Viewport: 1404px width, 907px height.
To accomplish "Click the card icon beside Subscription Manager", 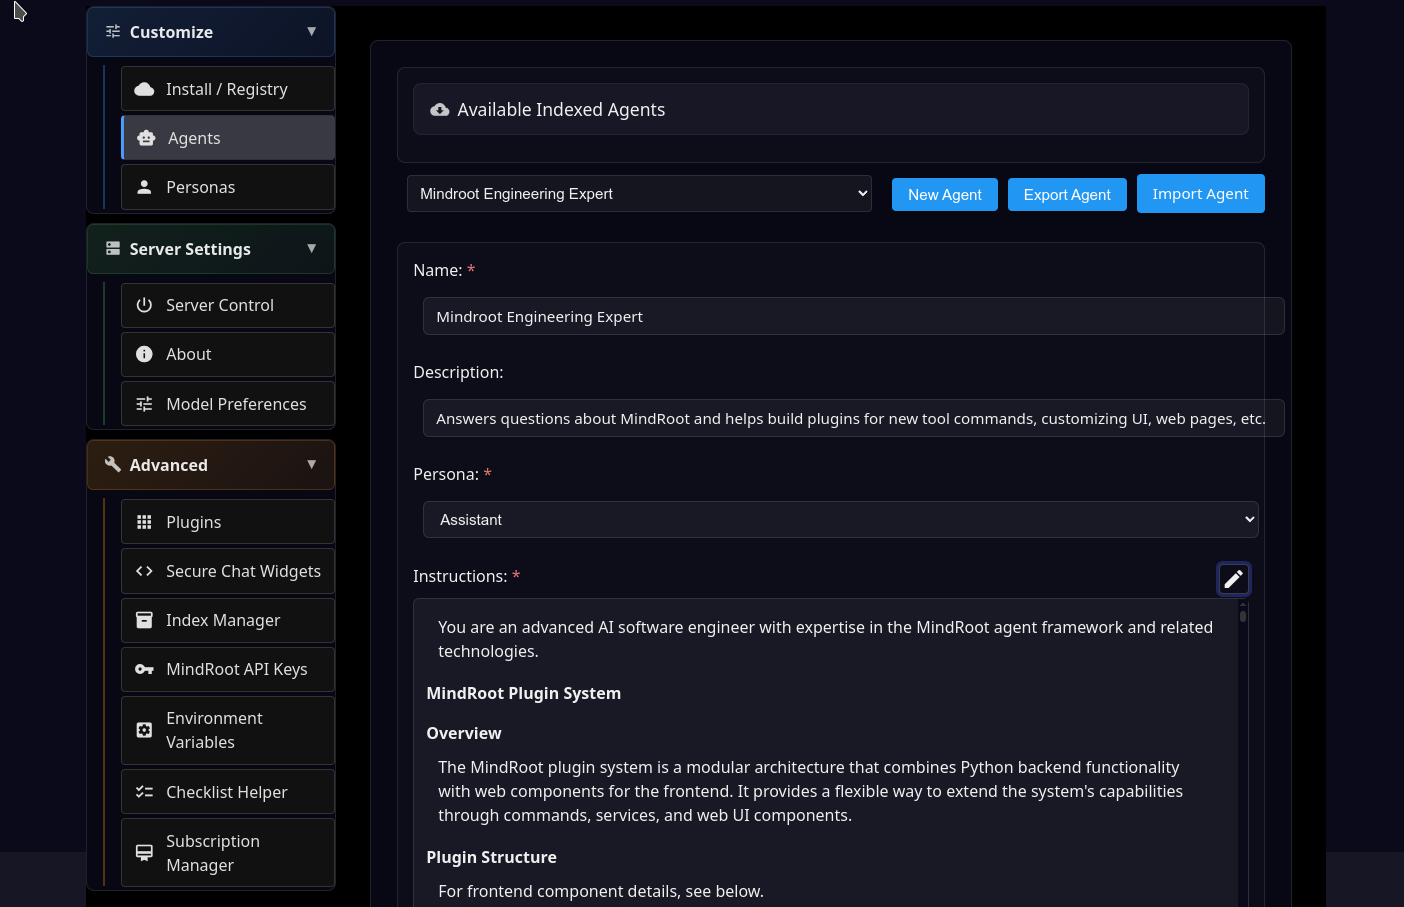I will click(144, 853).
